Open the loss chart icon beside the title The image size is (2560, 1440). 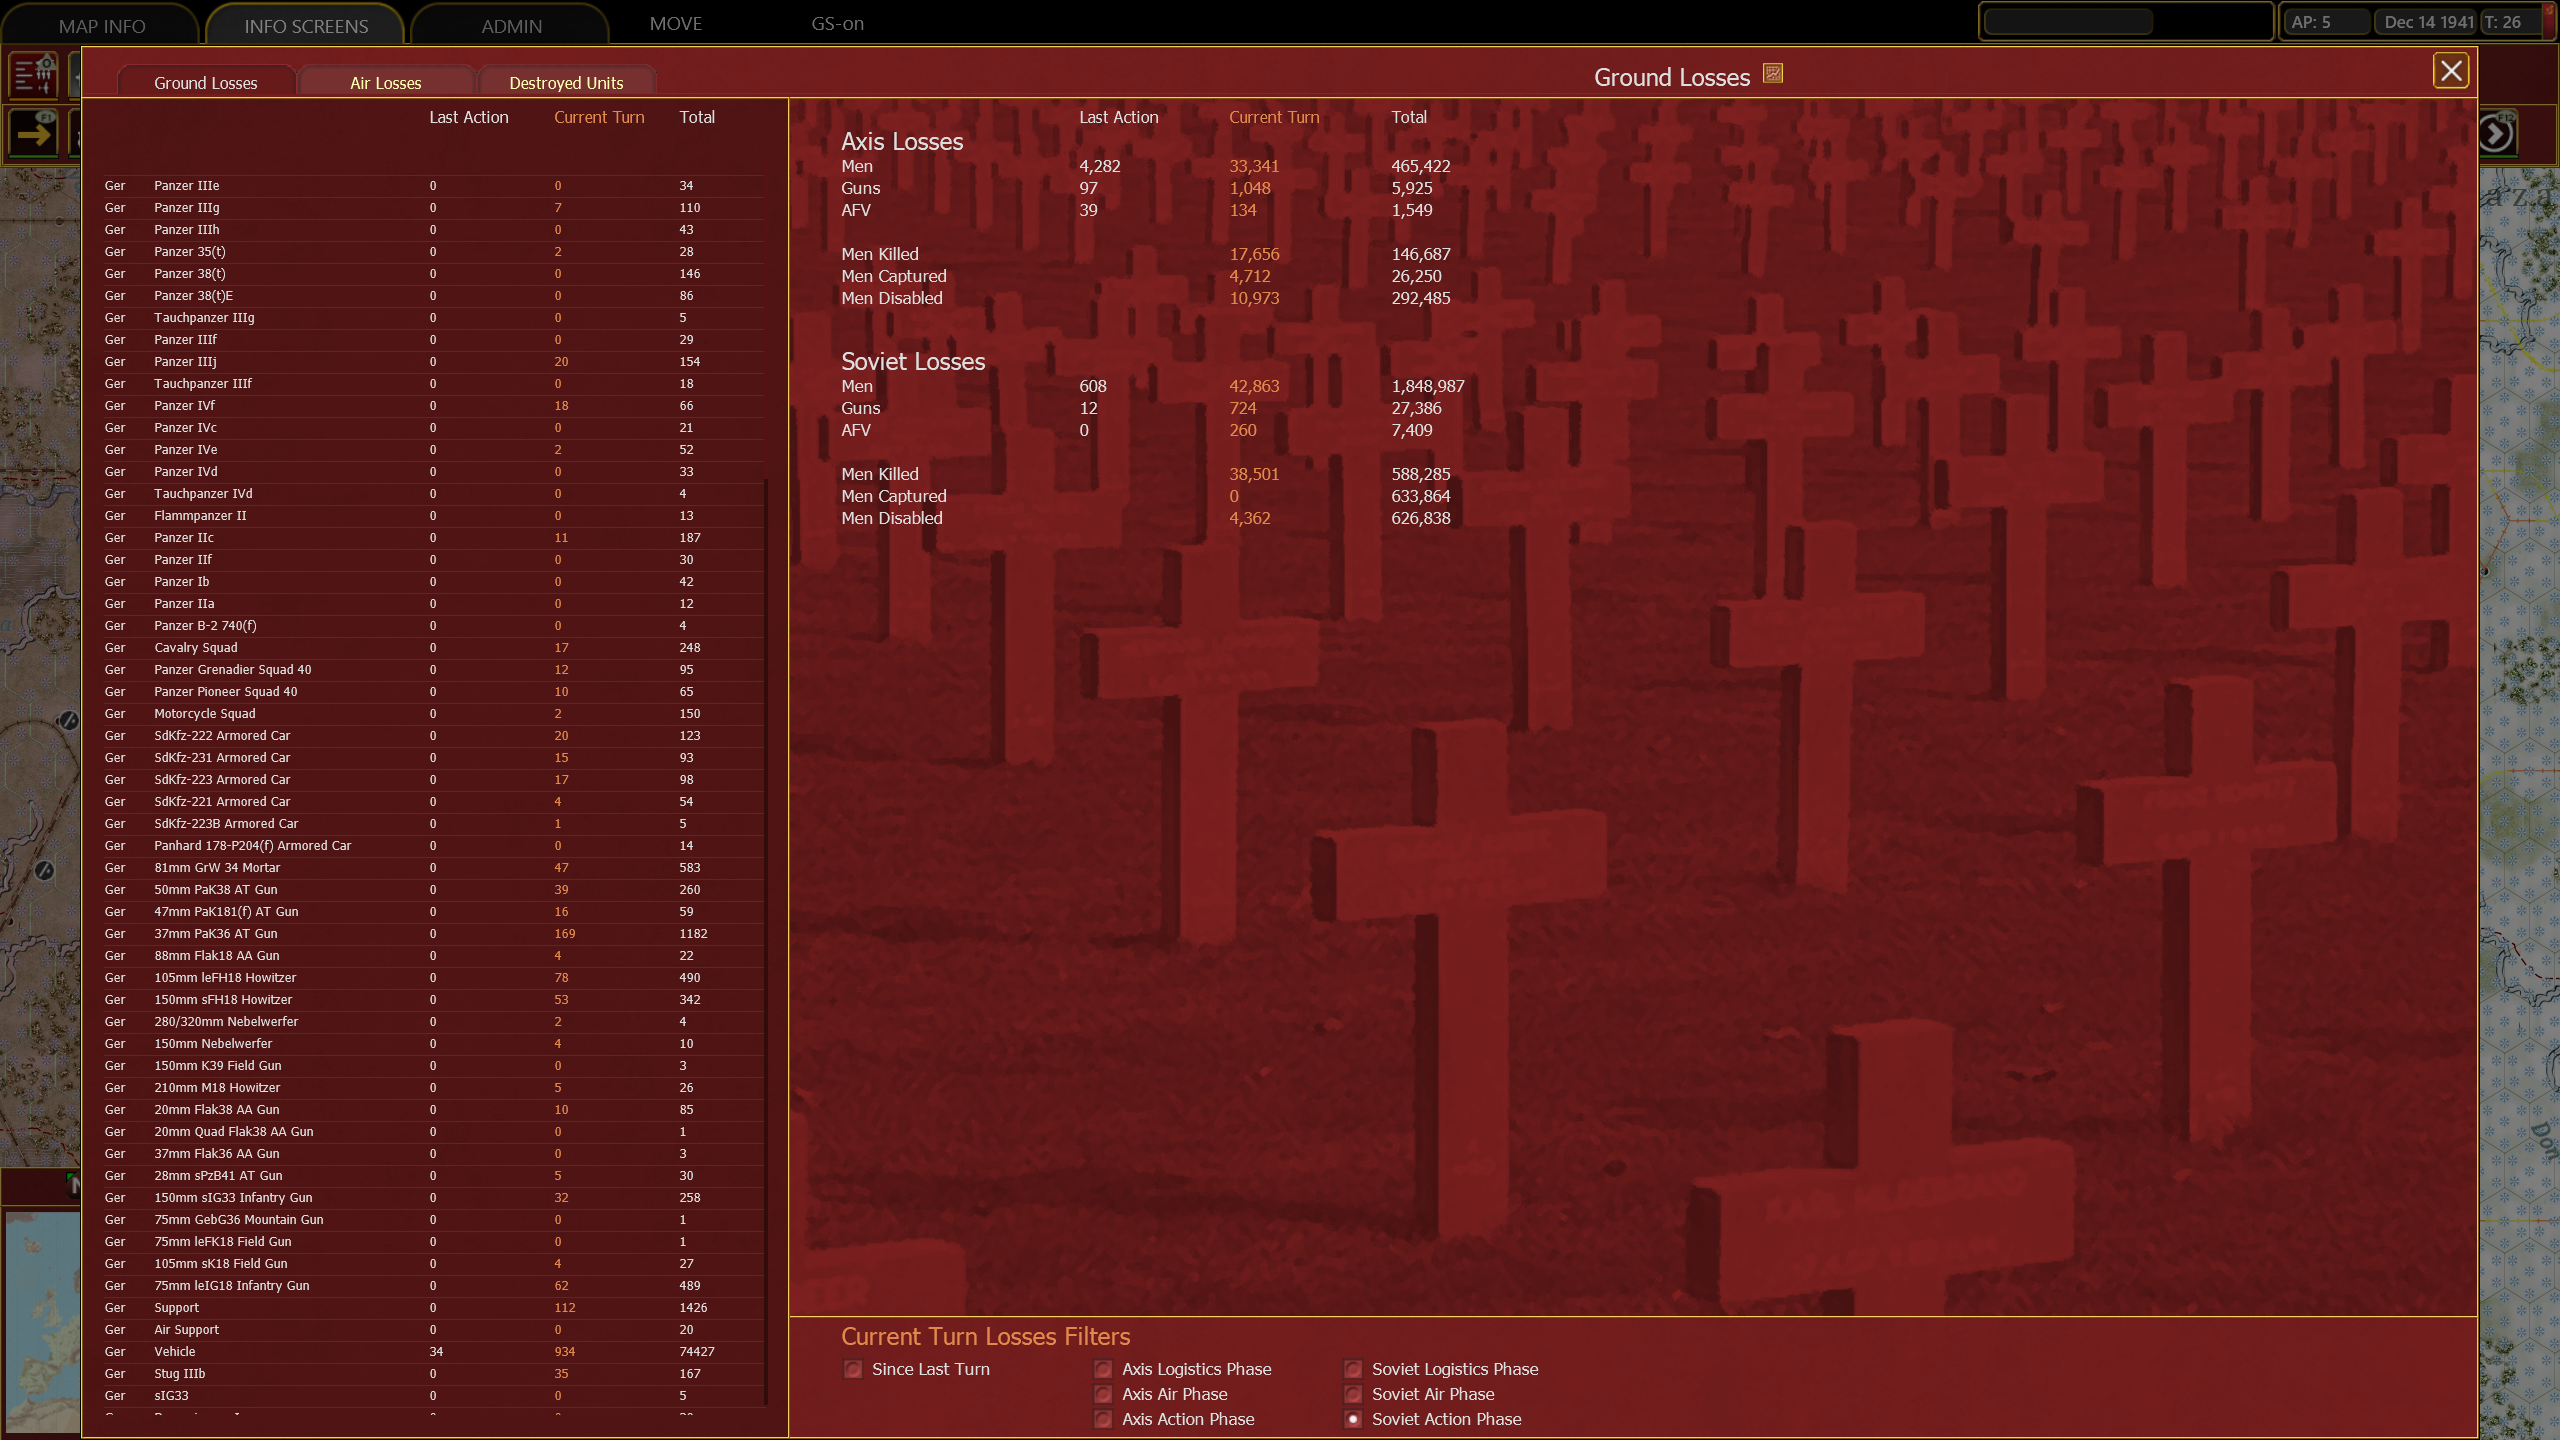(1773, 73)
